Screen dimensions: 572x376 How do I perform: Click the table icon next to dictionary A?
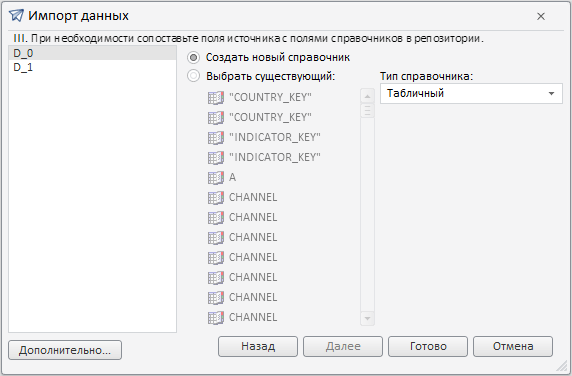tap(216, 178)
